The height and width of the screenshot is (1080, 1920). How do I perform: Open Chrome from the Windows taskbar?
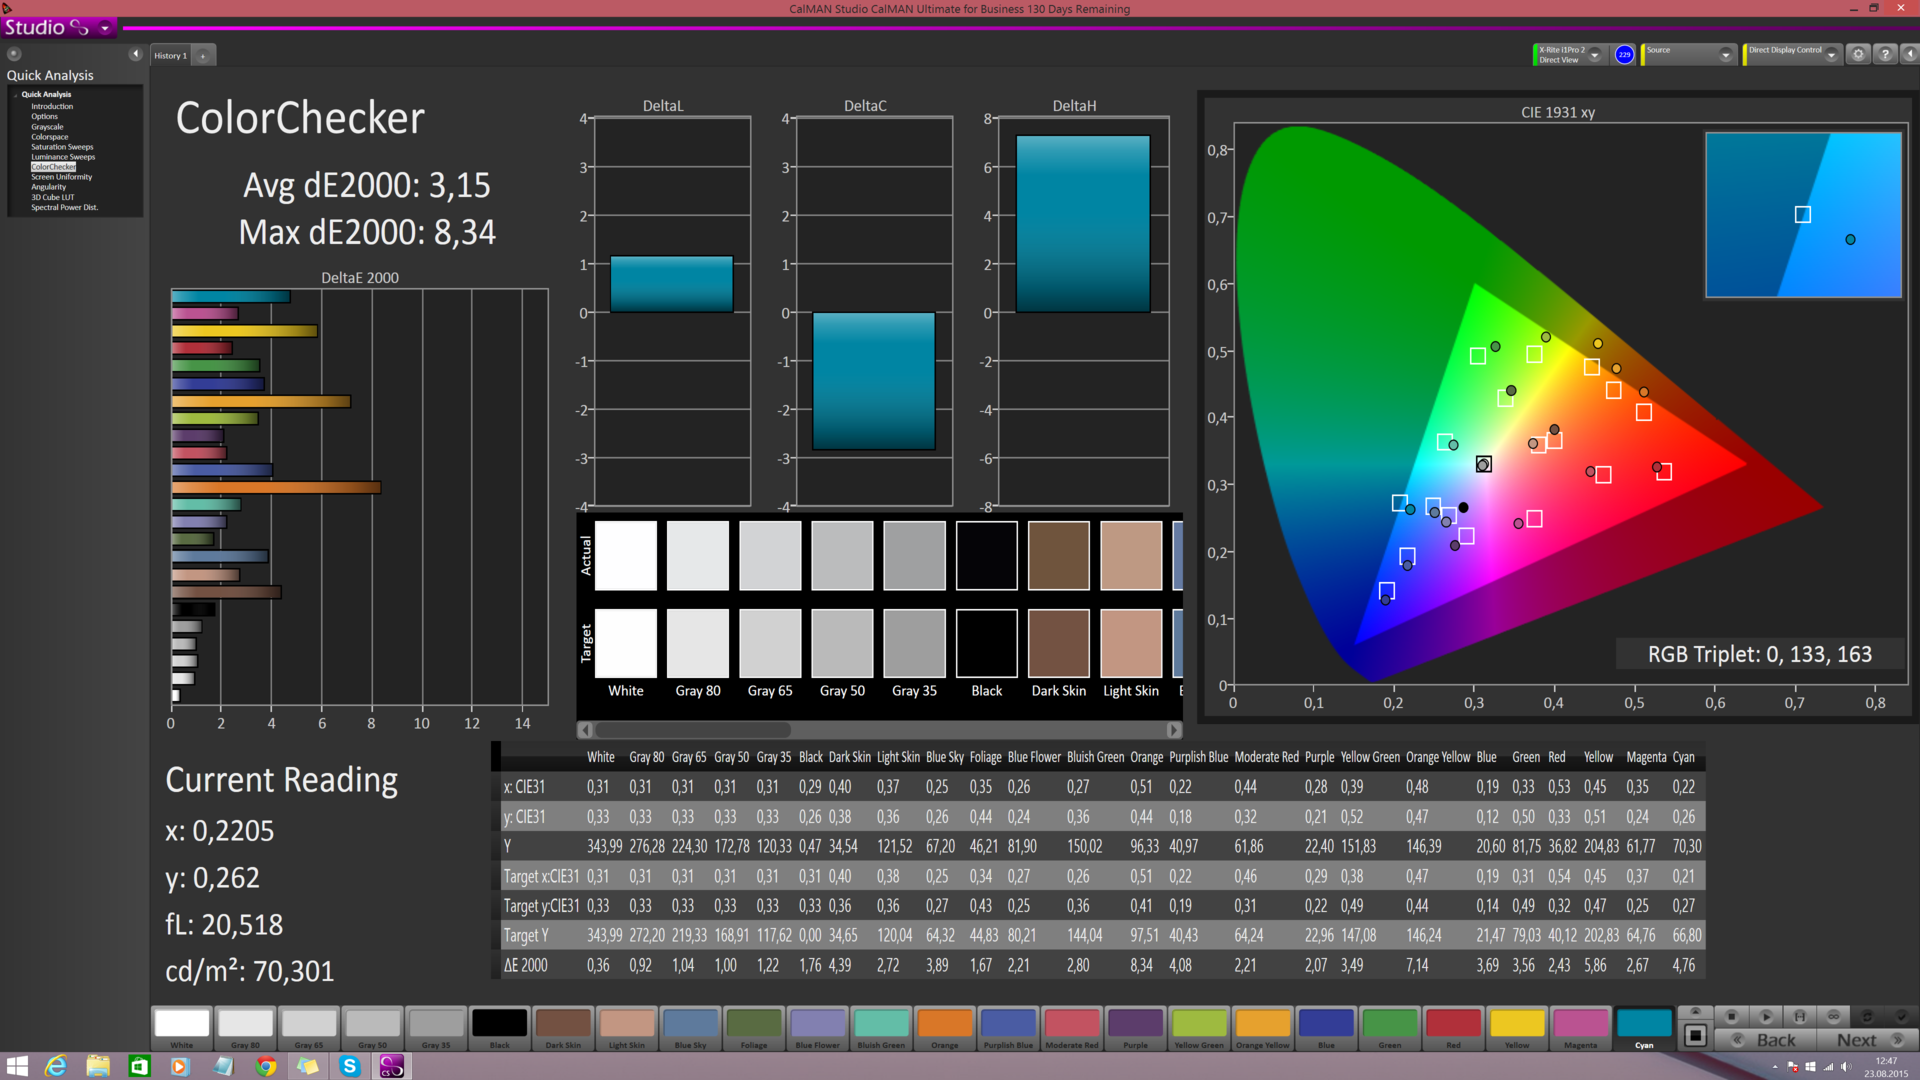[265, 1066]
